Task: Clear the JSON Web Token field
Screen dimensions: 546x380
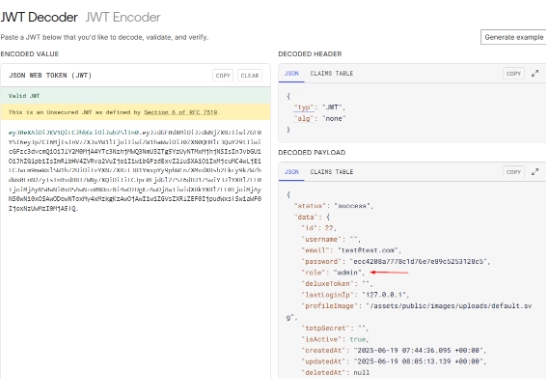Action: click(x=250, y=75)
